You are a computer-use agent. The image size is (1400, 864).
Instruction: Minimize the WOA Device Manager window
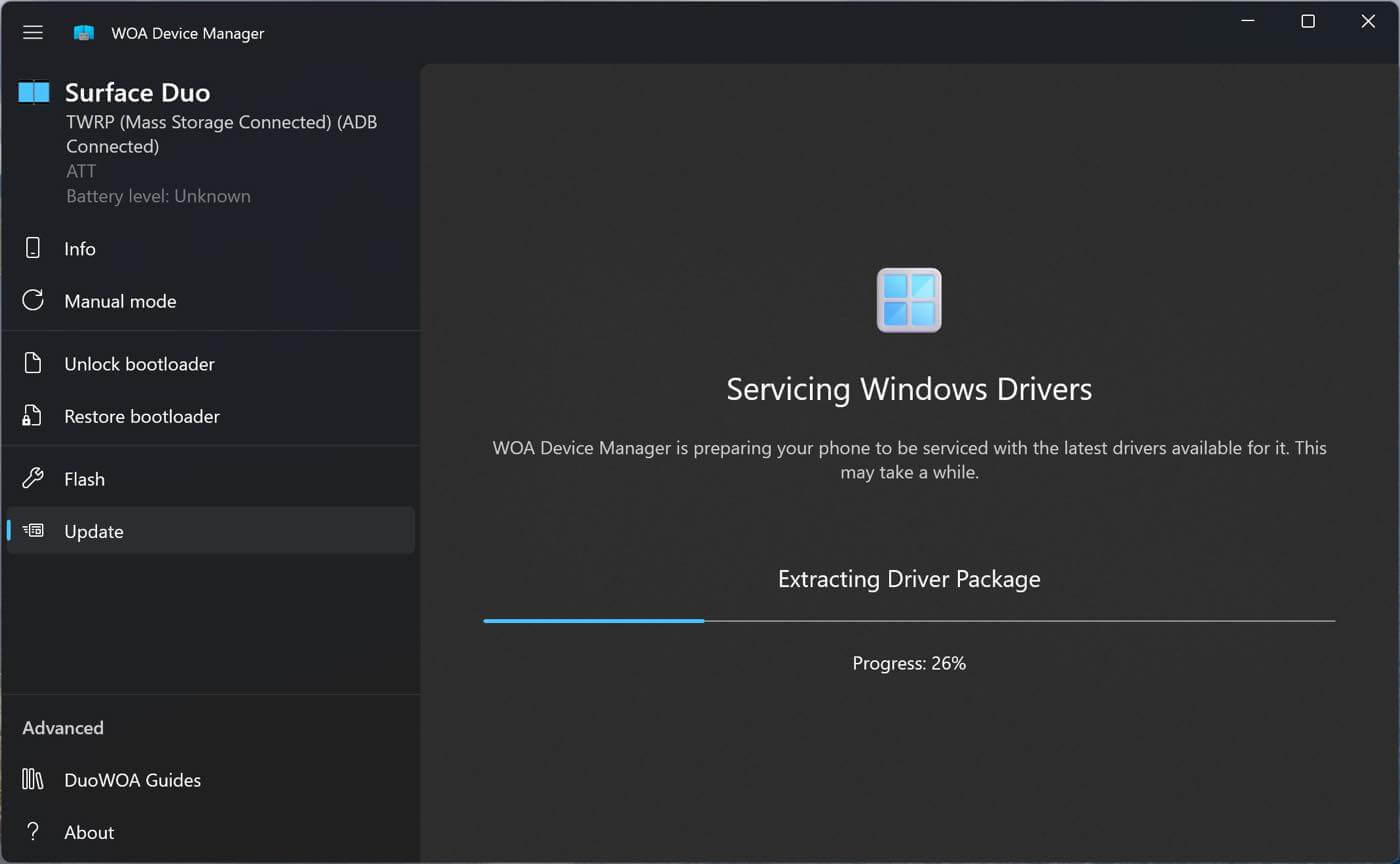coord(1248,21)
